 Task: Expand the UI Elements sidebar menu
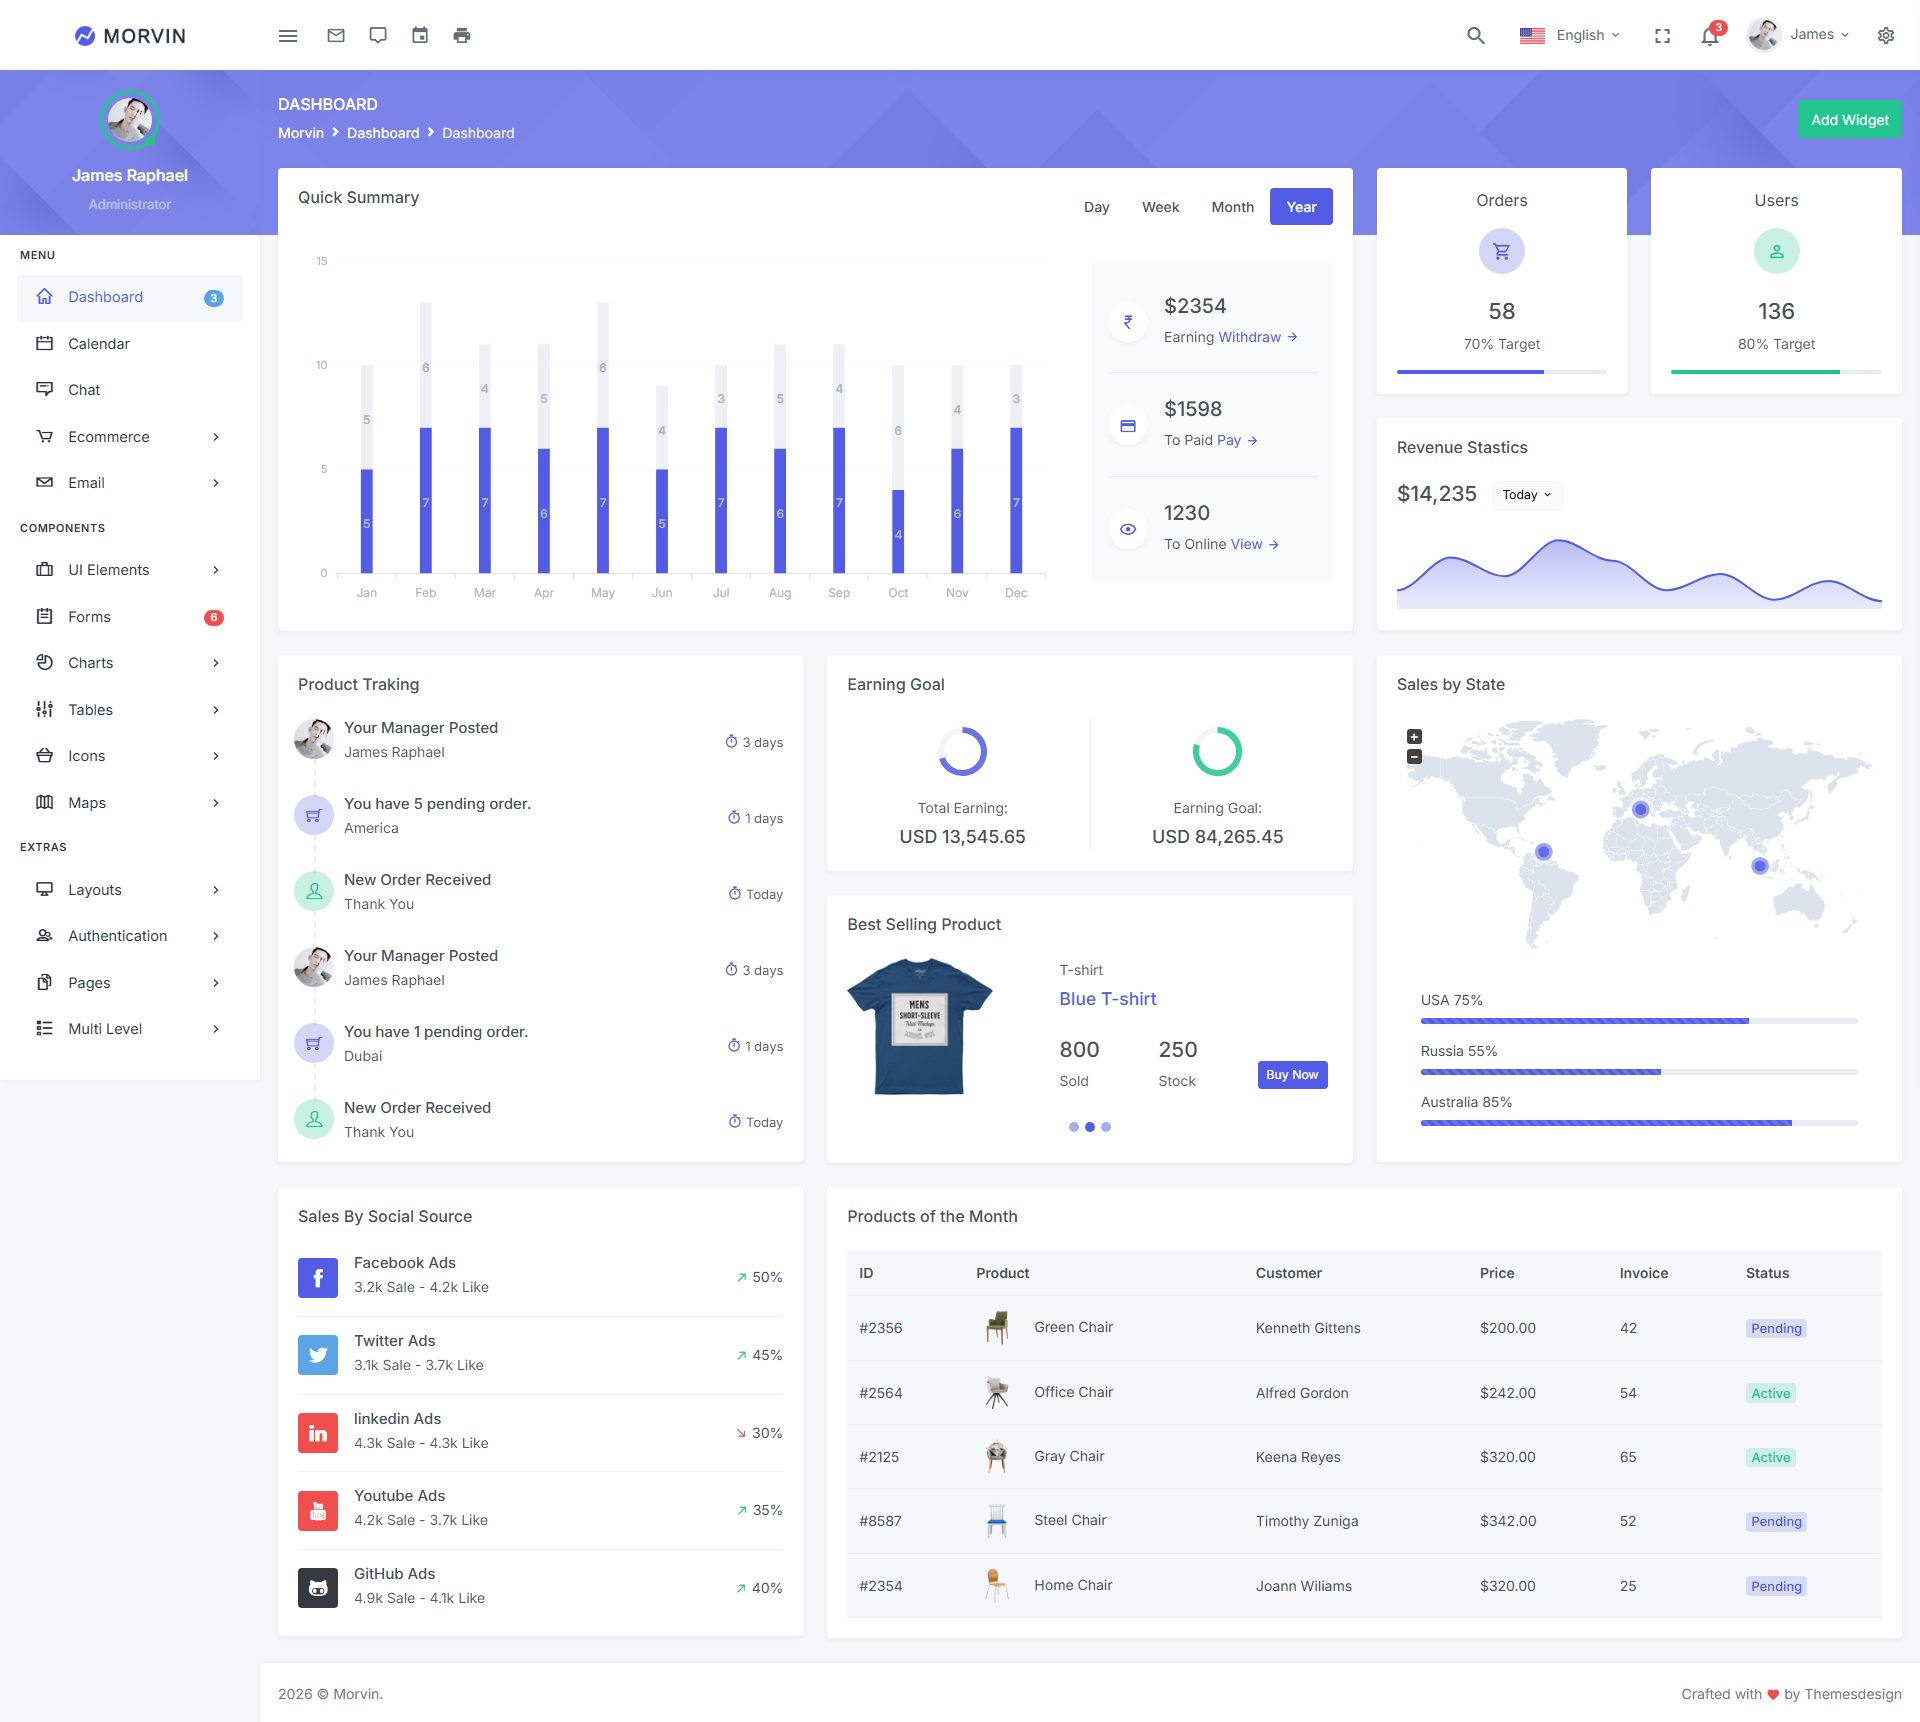click(130, 570)
